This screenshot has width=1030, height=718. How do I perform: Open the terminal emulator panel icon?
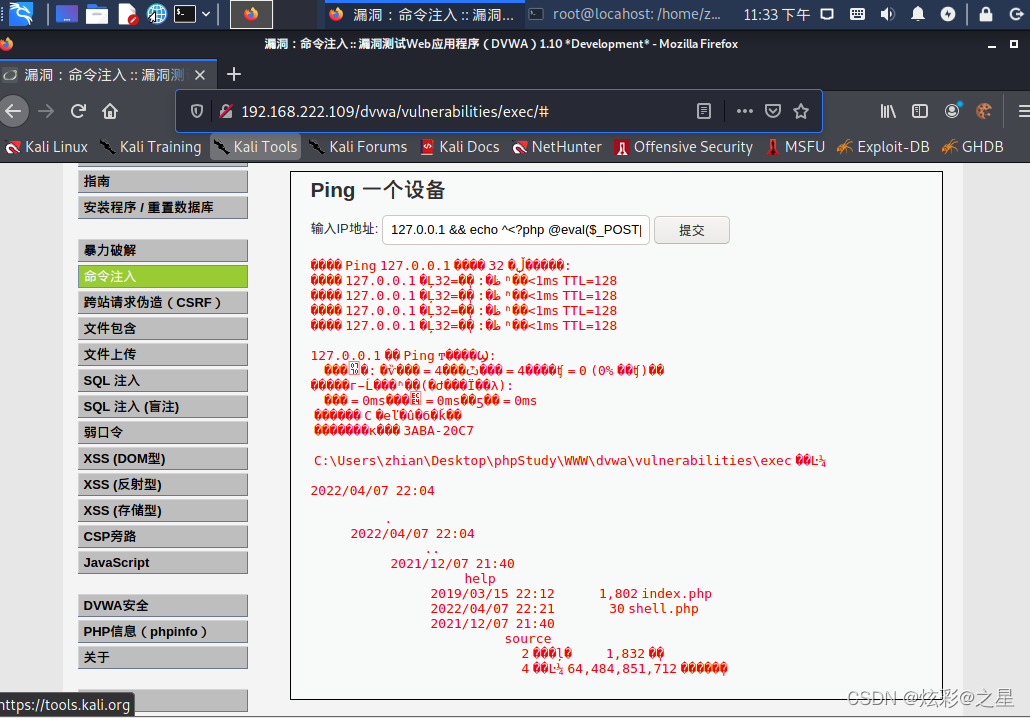[185, 14]
